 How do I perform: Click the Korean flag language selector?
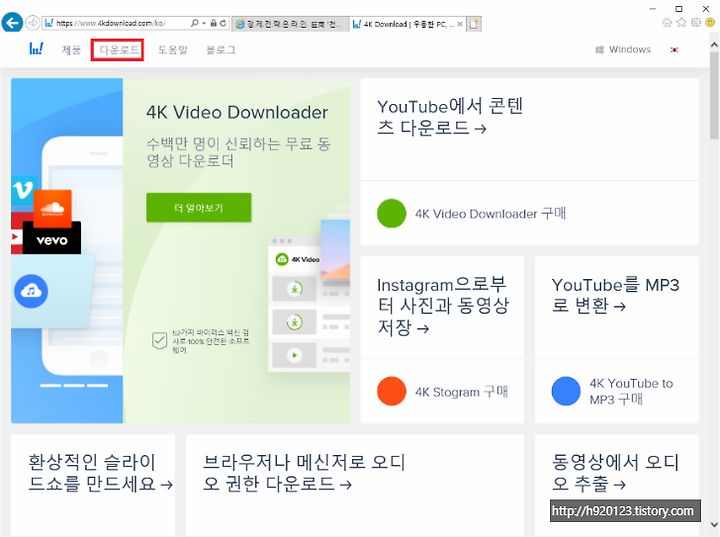click(674, 50)
